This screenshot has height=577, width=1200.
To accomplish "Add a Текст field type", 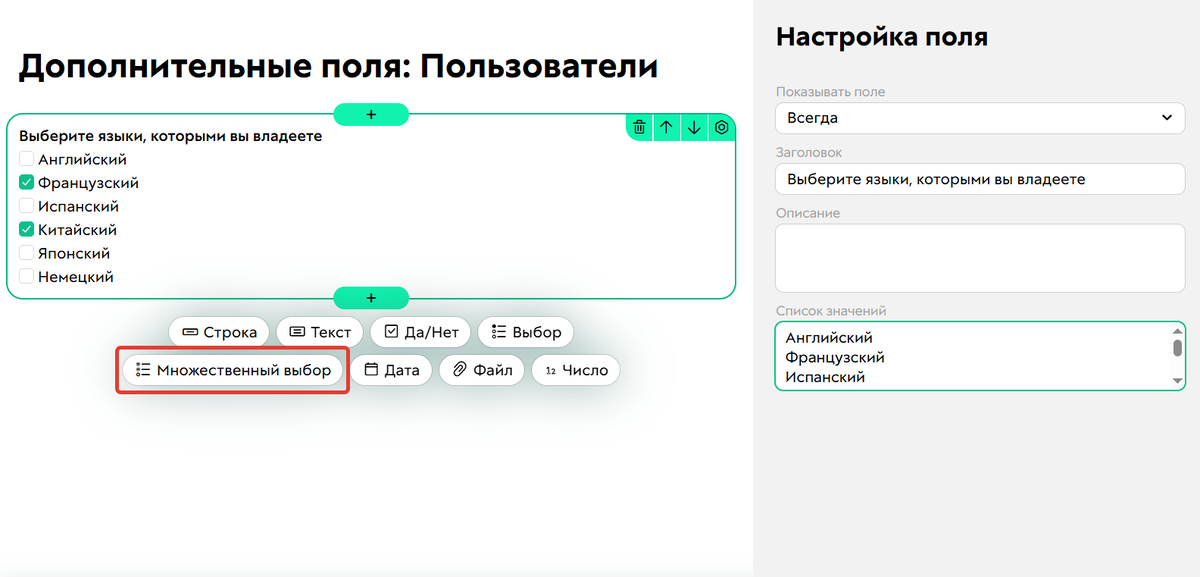I will (319, 331).
